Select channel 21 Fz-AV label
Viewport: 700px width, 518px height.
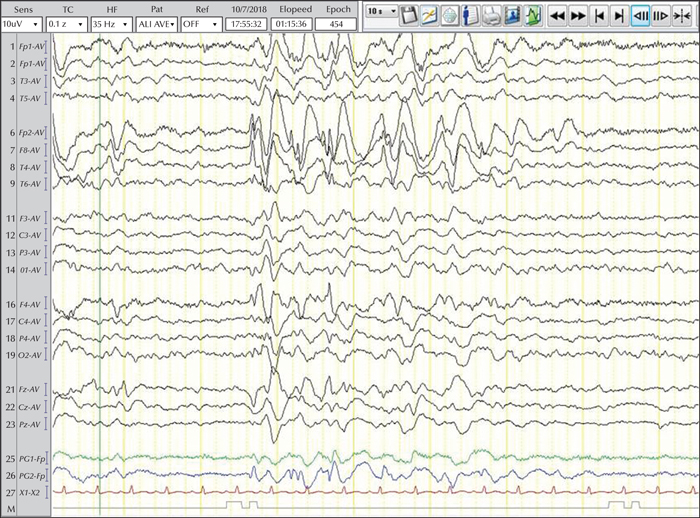pyautogui.click(x=30, y=390)
